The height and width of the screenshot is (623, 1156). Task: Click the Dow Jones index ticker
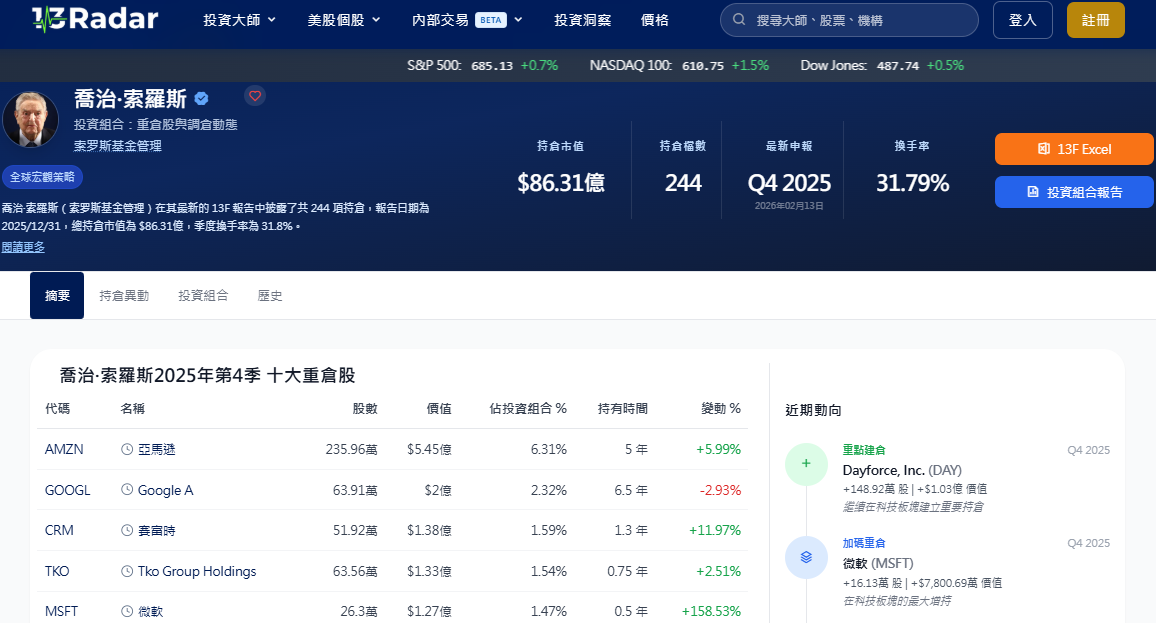tap(882, 66)
